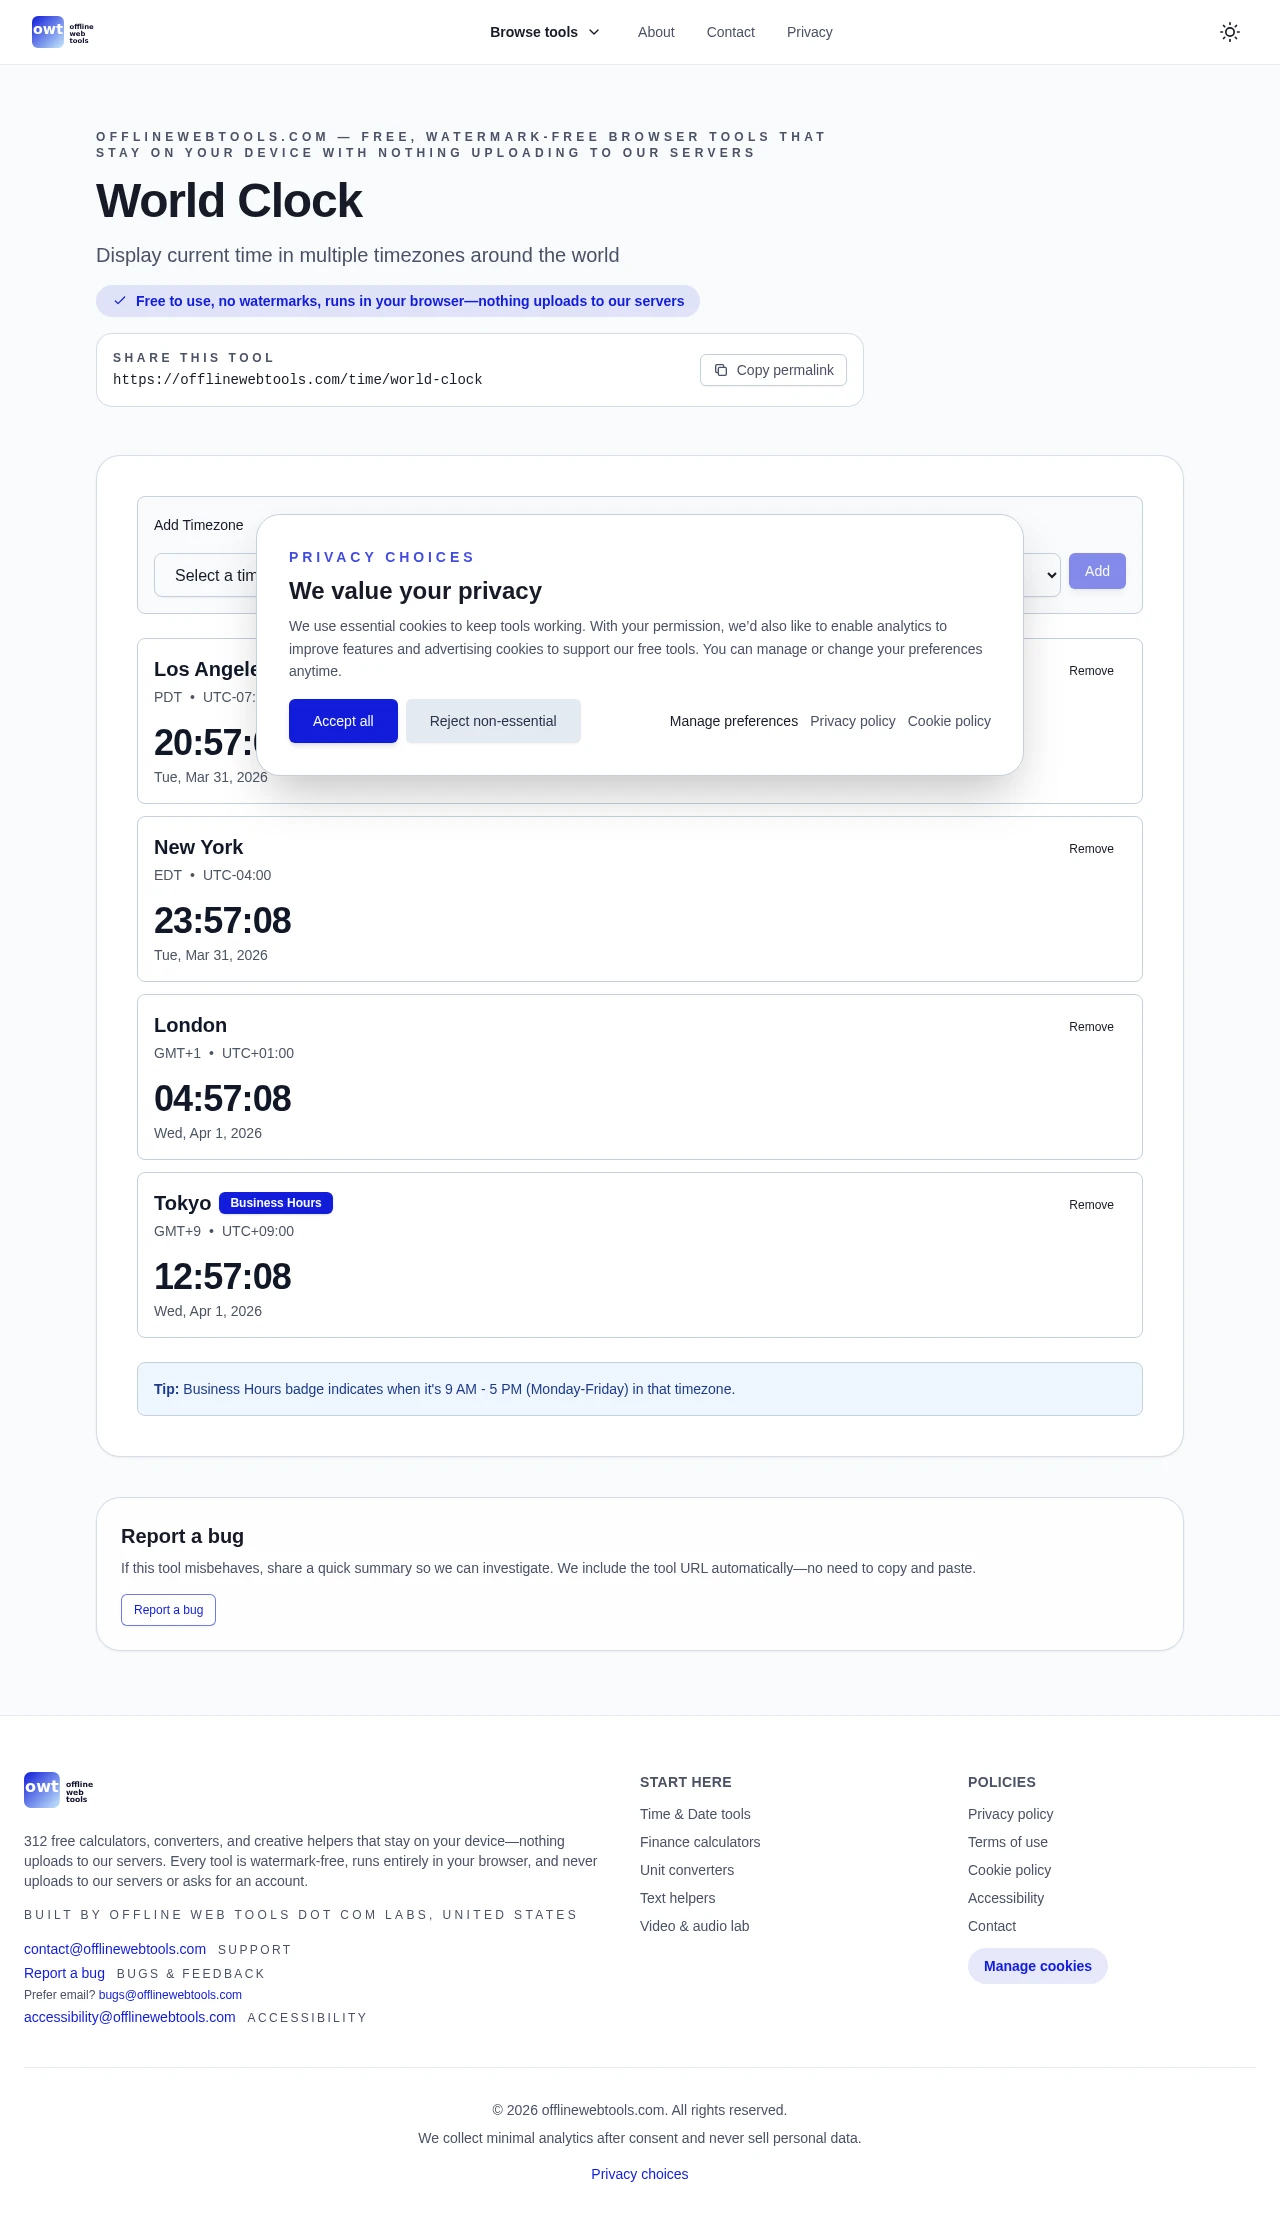Accept all cookies in privacy dialog

coord(343,721)
